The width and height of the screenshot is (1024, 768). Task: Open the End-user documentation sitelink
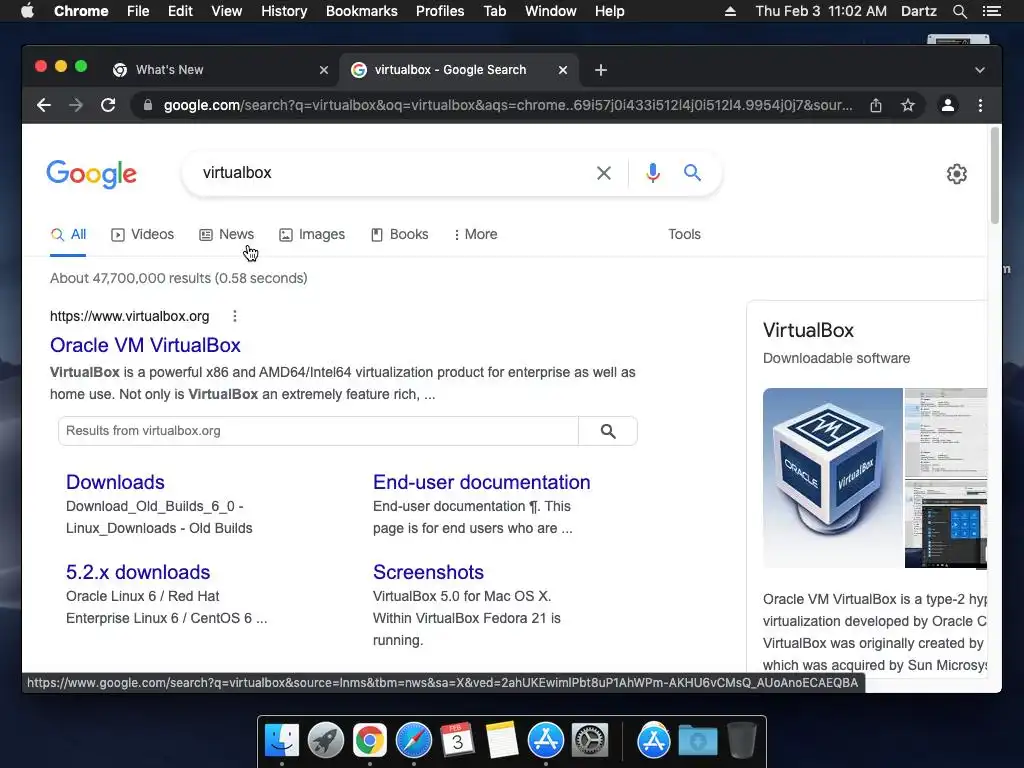pyautogui.click(x=482, y=482)
